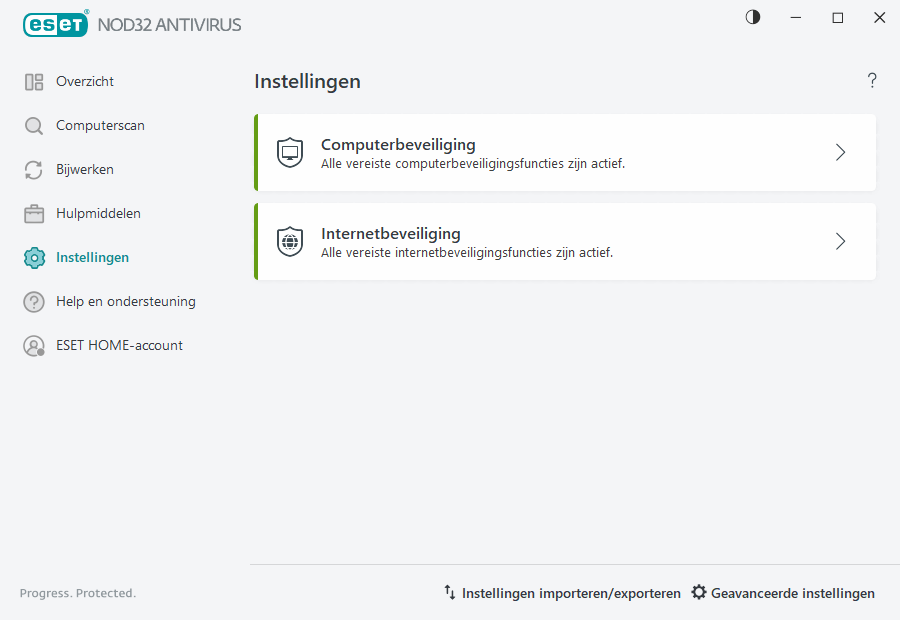The width and height of the screenshot is (900, 620).
Task: Expand the Computerbeveiliging settings chevron
Action: [840, 152]
